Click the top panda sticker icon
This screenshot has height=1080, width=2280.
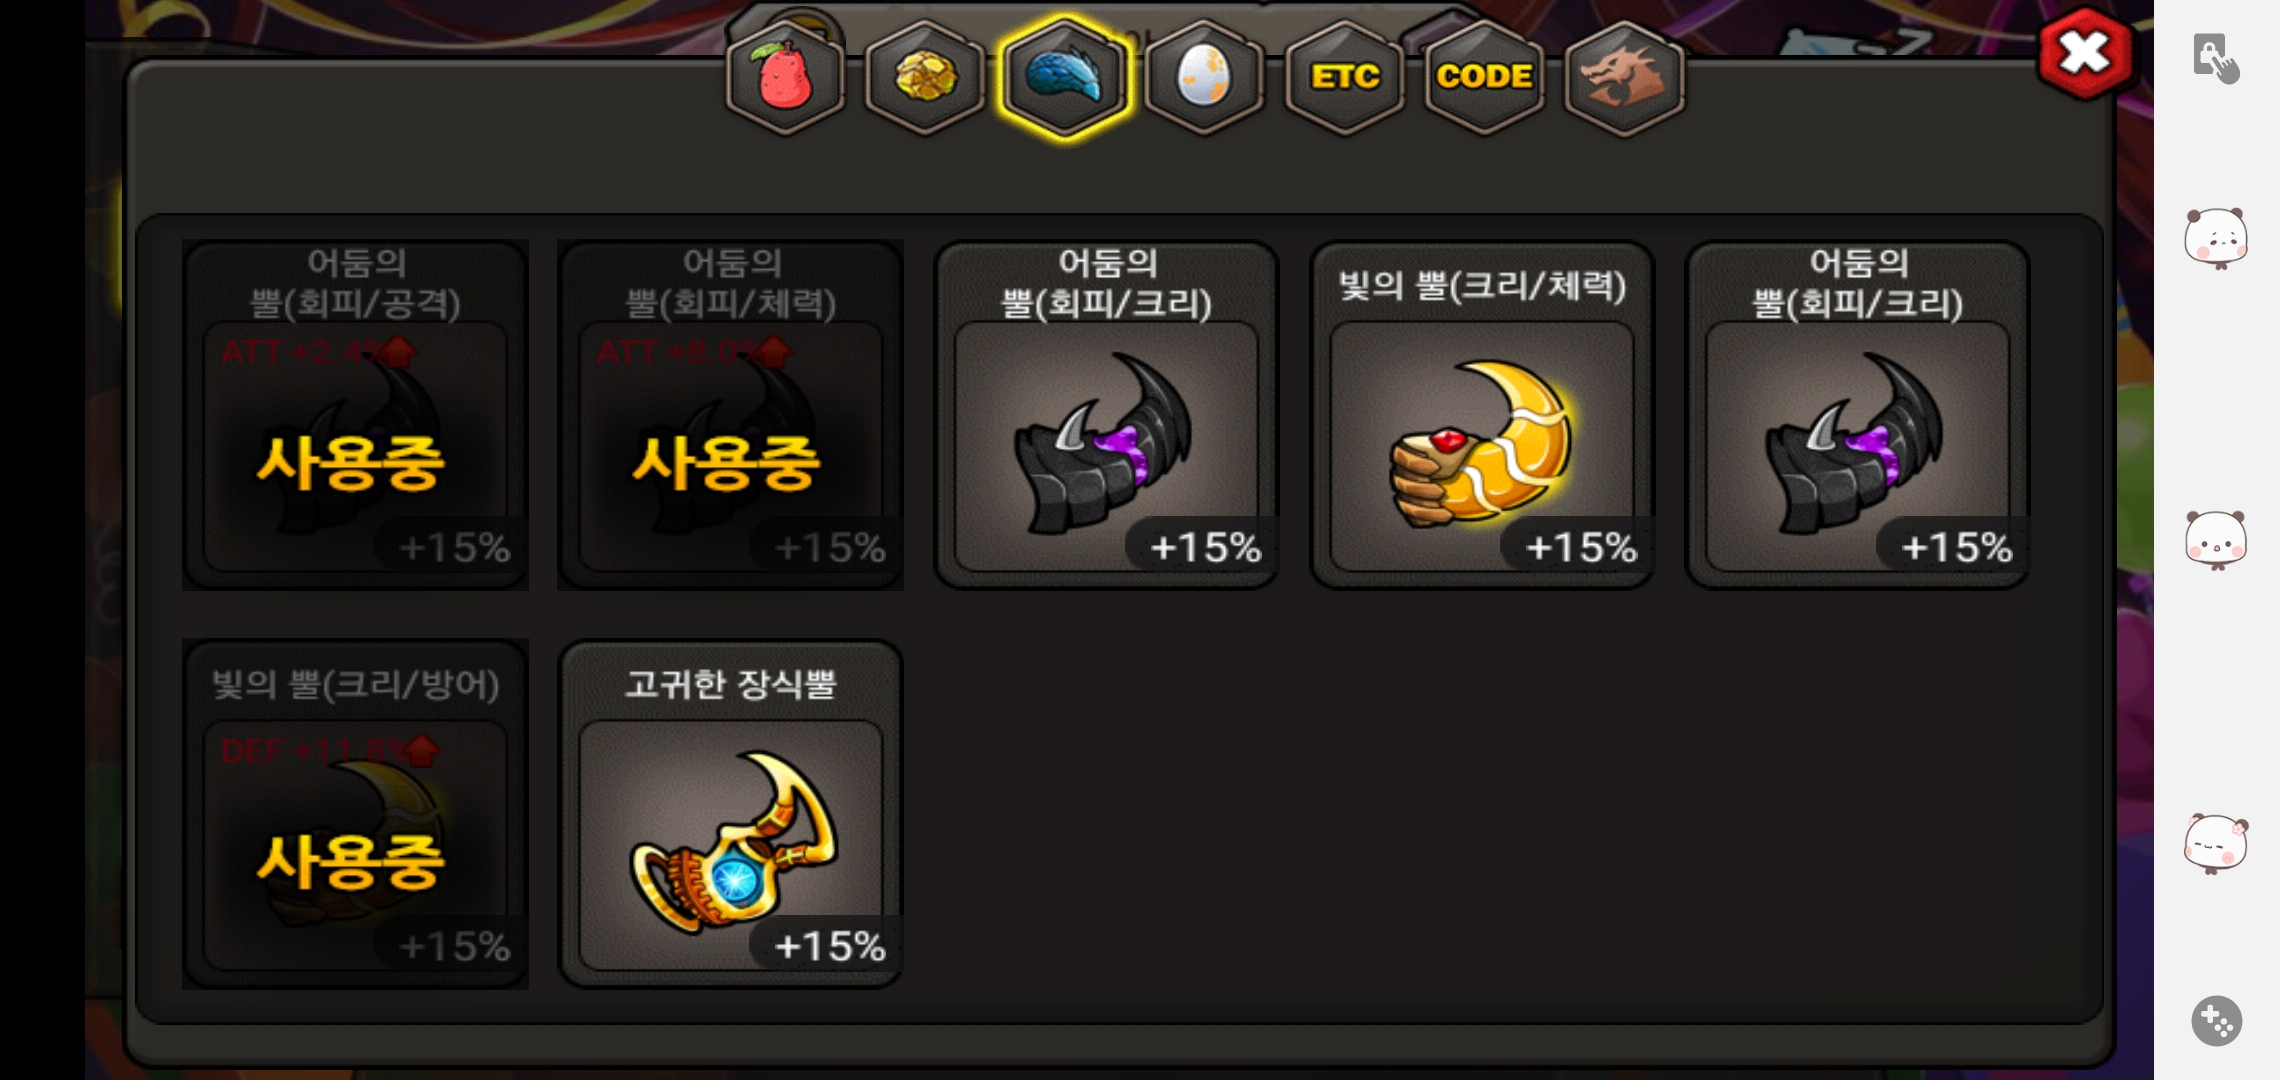point(2216,239)
